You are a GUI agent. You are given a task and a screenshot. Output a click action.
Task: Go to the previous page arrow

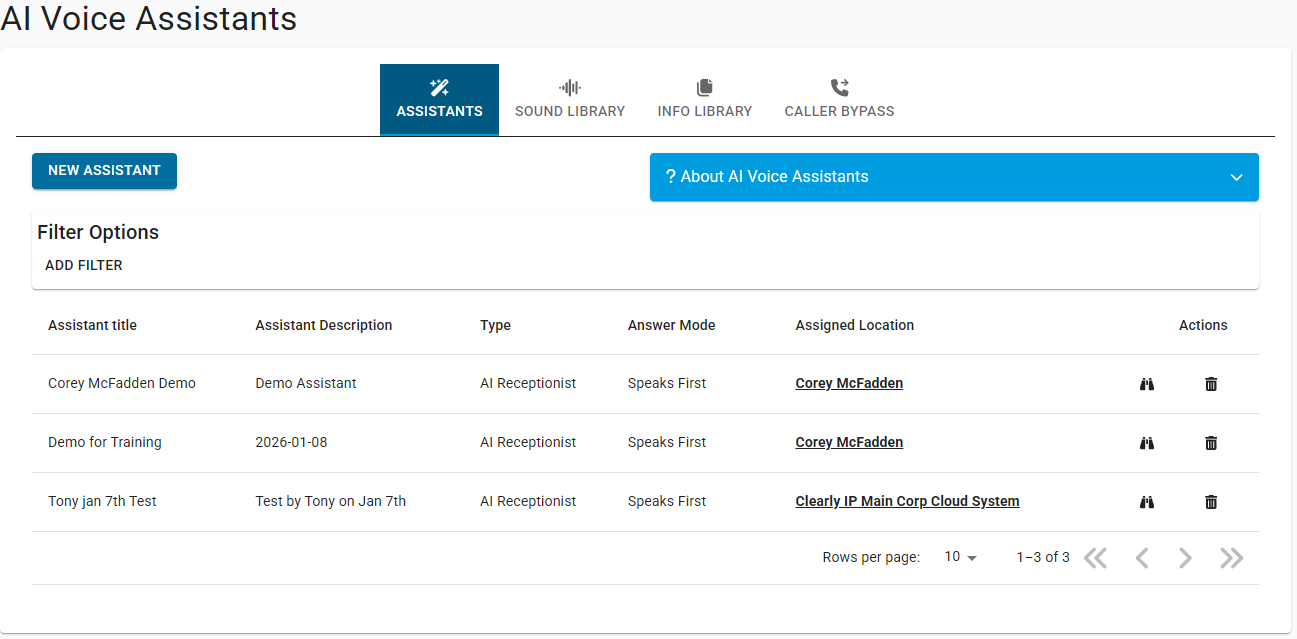1141,558
